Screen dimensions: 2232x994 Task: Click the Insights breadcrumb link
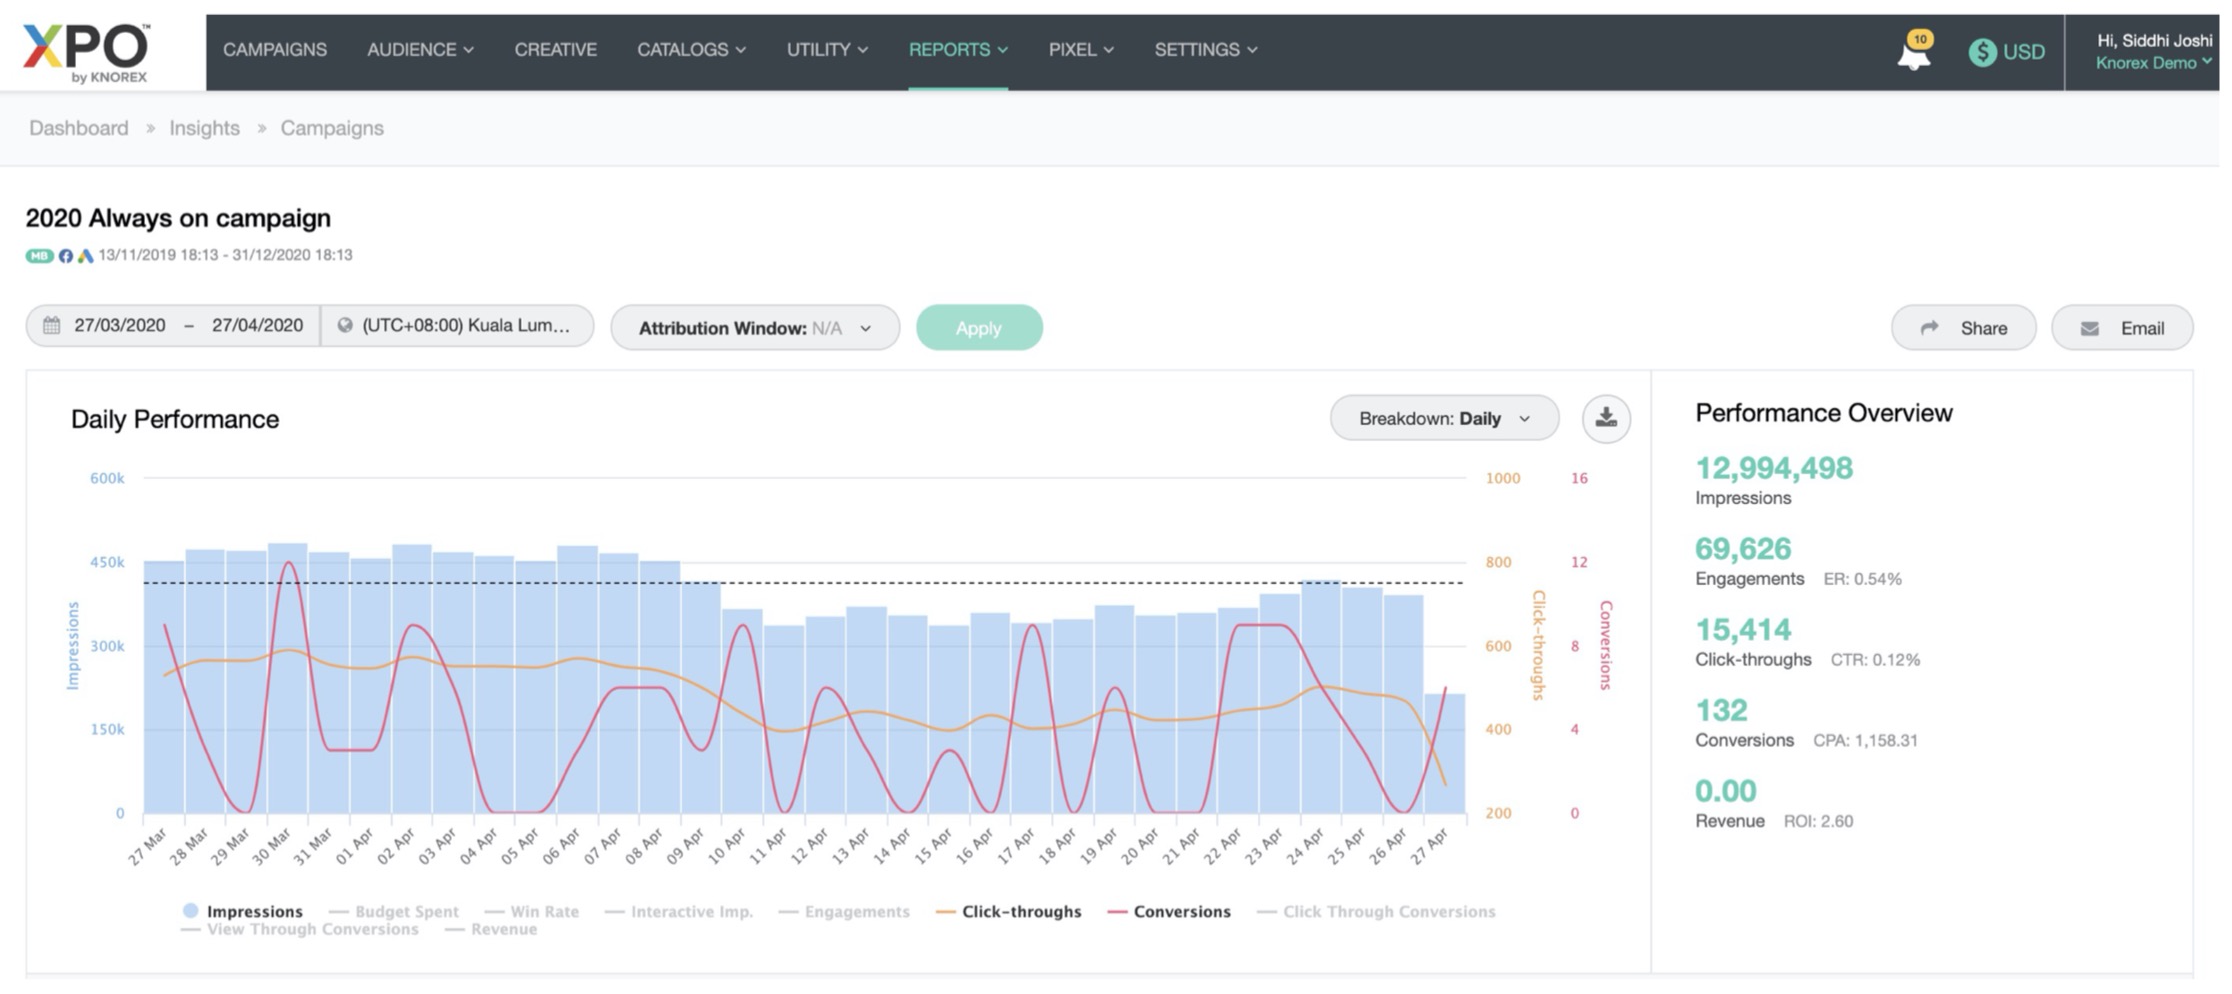204,128
